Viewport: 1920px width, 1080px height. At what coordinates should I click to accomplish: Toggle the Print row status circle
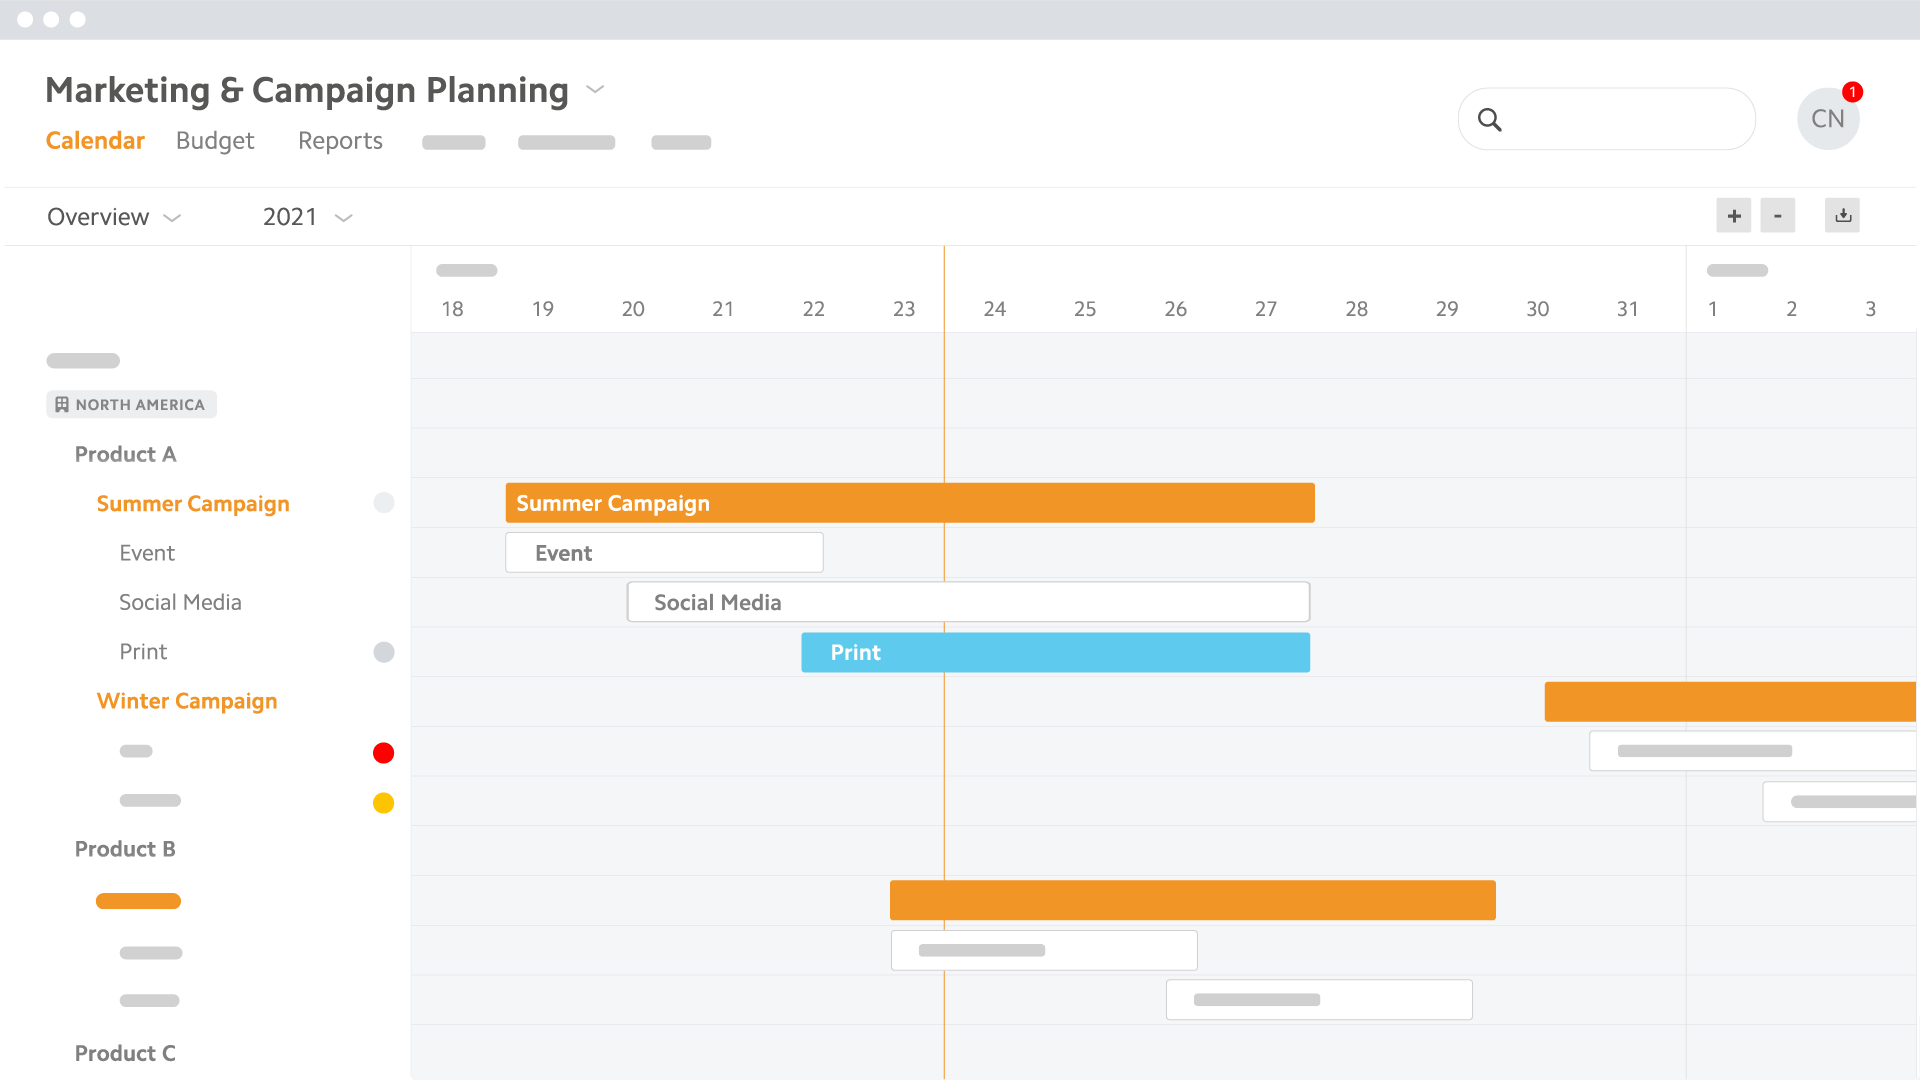[384, 652]
